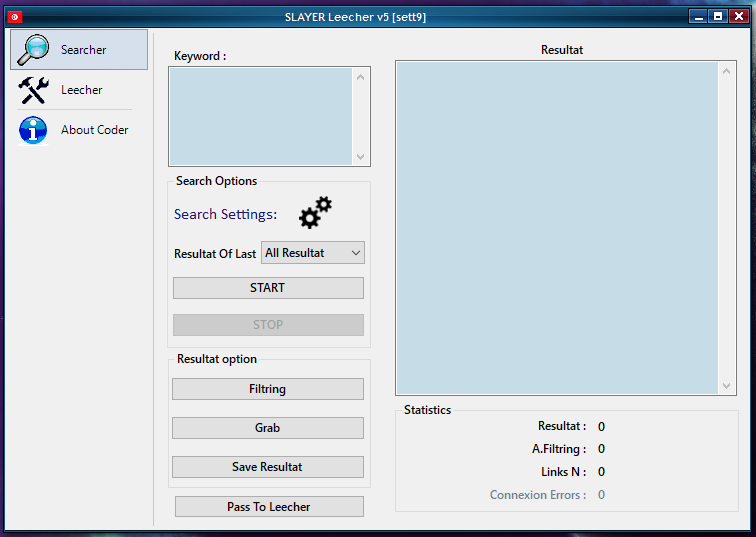Click inside the Keyword text area
Viewport: 756px width, 537px height.
click(x=260, y=116)
